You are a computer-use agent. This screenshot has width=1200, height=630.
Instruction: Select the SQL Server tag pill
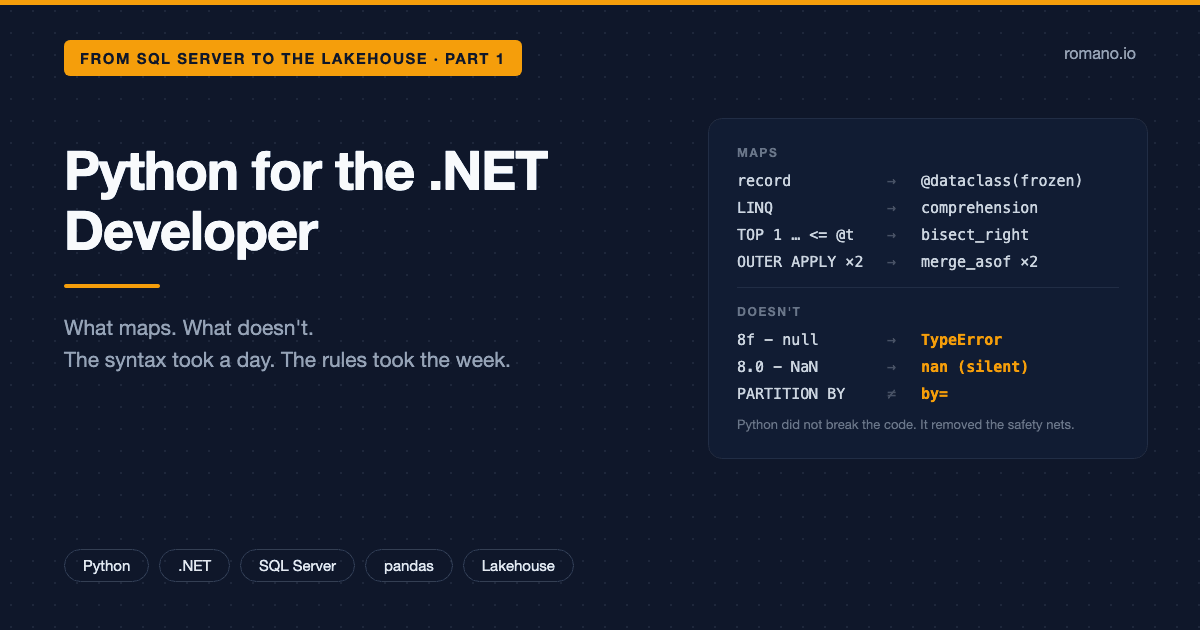coord(298,566)
